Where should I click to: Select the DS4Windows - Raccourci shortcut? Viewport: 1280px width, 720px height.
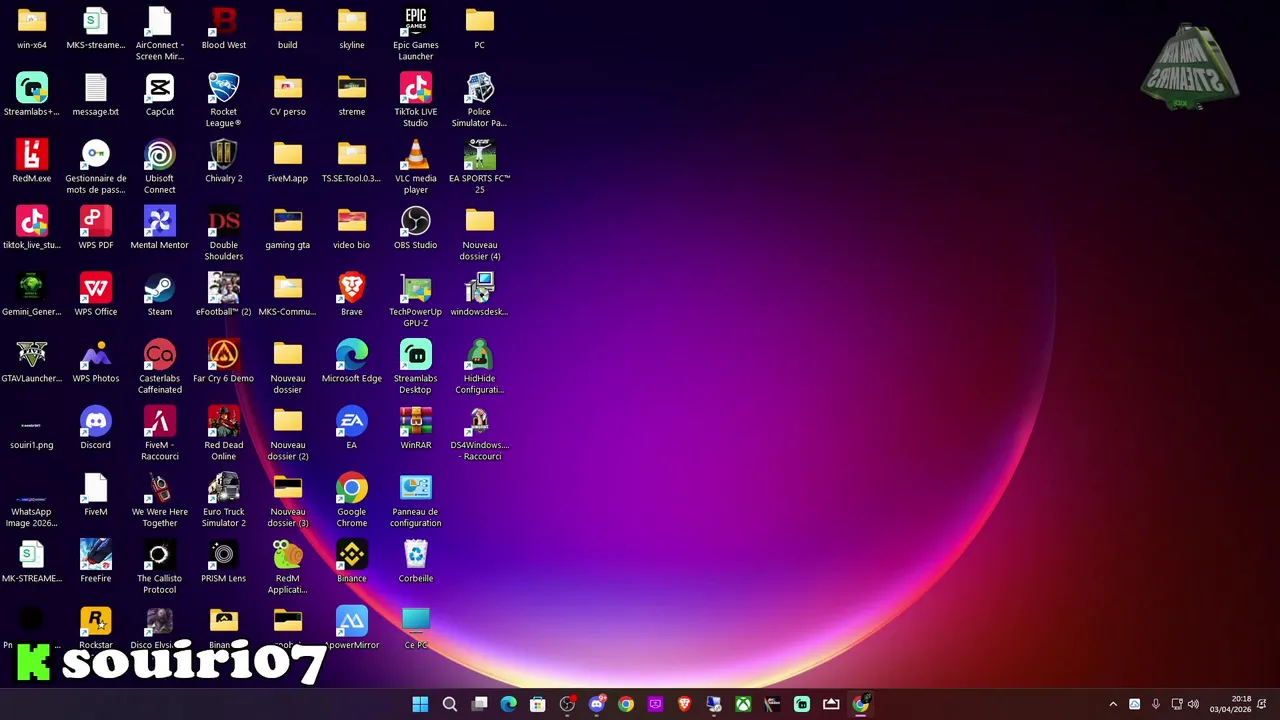[x=480, y=434]
